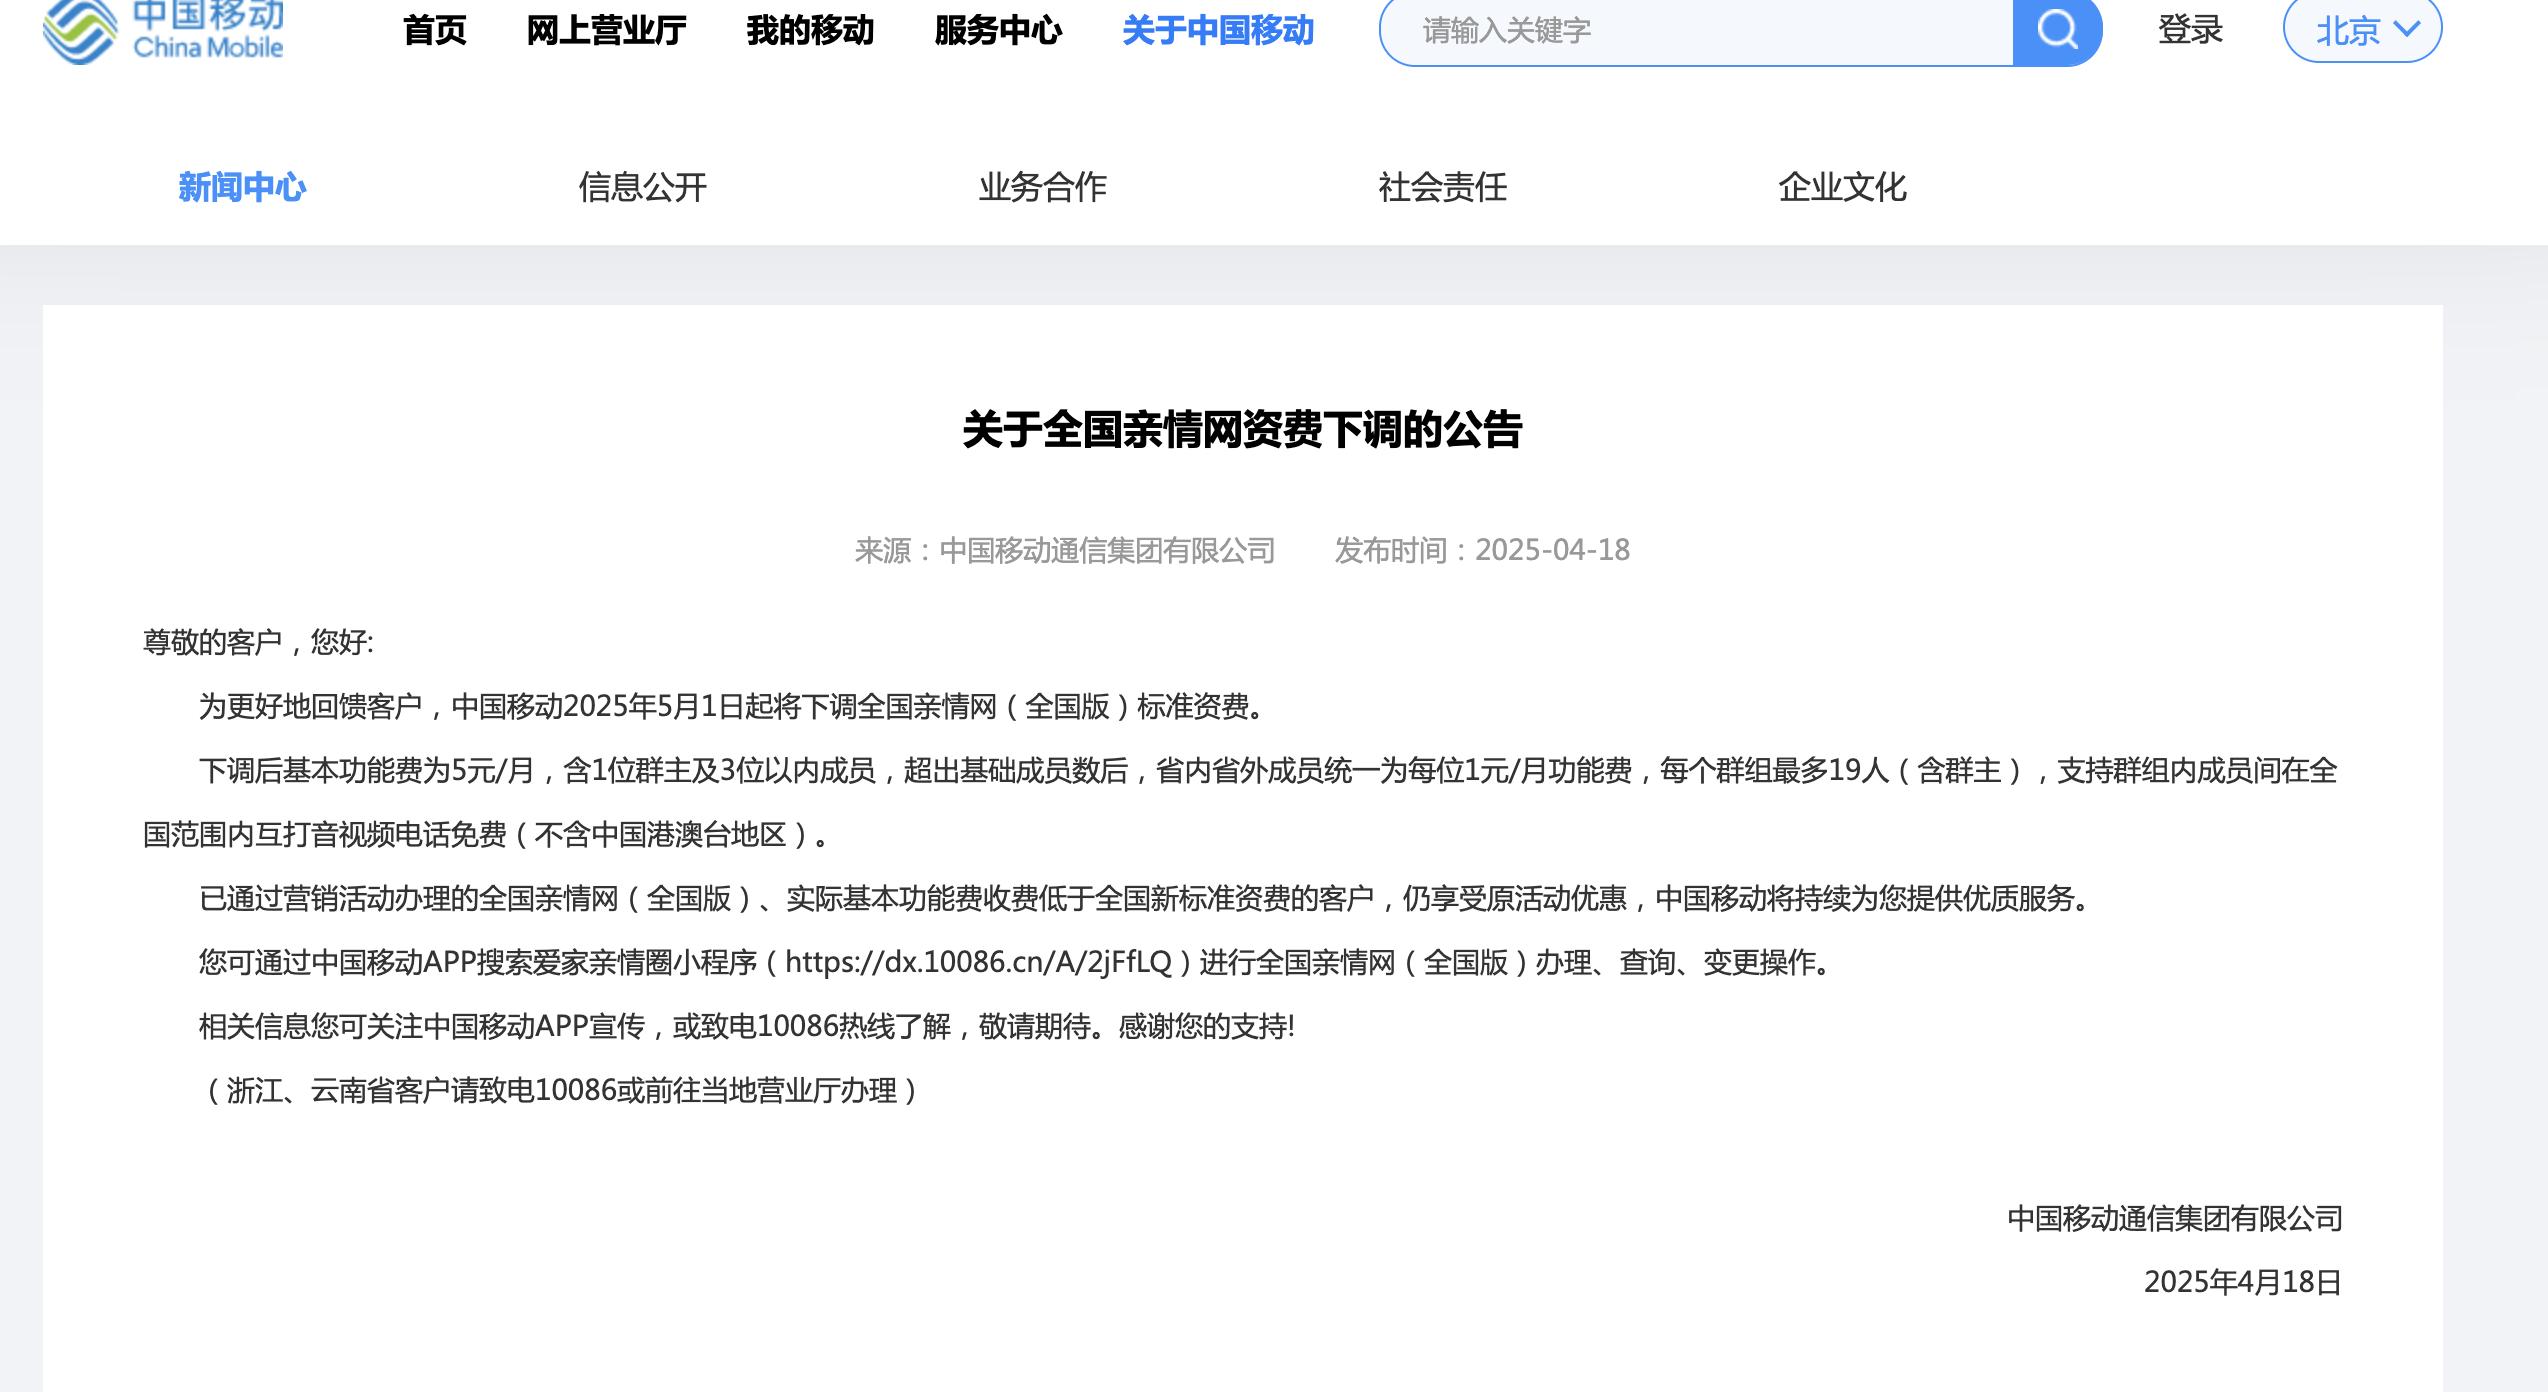Viewport: 2548px width, 1392px height.
Task: Click the line starting 相关信息您可关注中国移动APP宣传
Action: pyautogui.click(x=747, y=1026)
